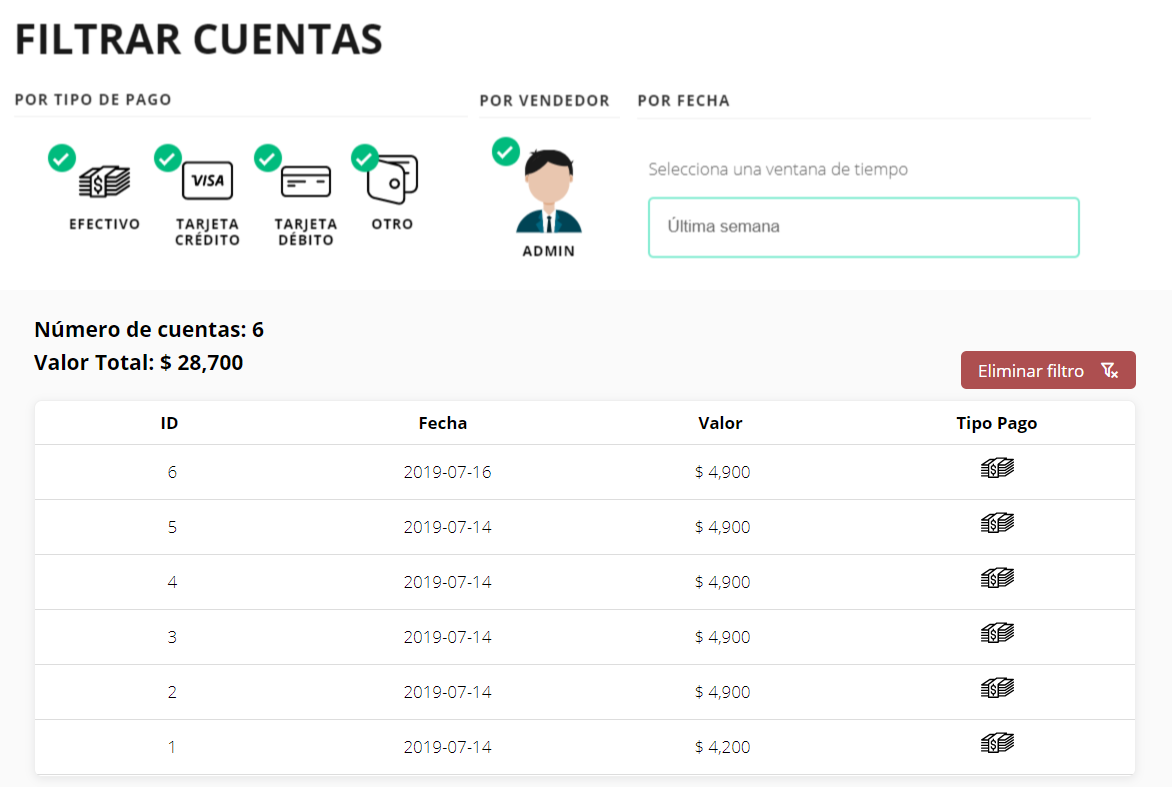Click the $ 4,900 value in row 5
The width and height of the screenshot is (1172, 792).
(x=722, y=528)
